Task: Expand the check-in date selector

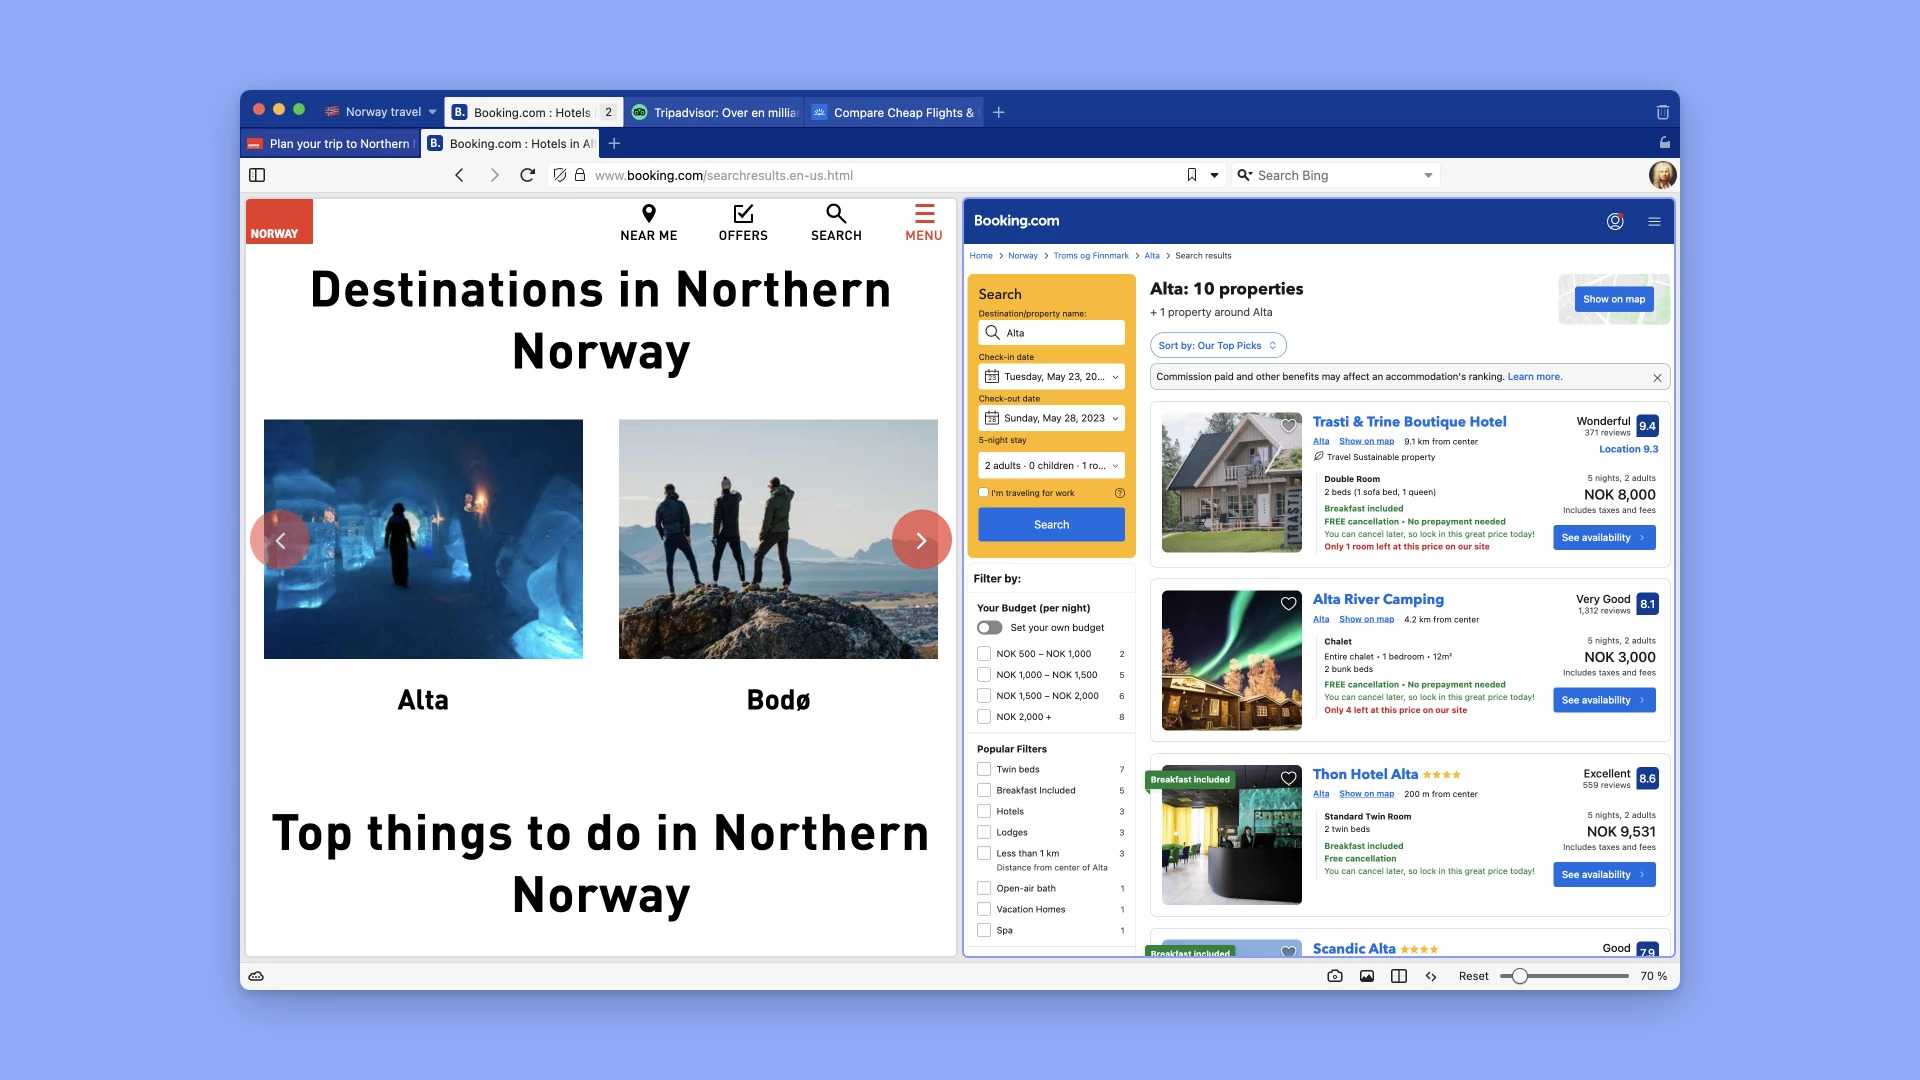Action: pyautogui.click(x=1051, y=377)
